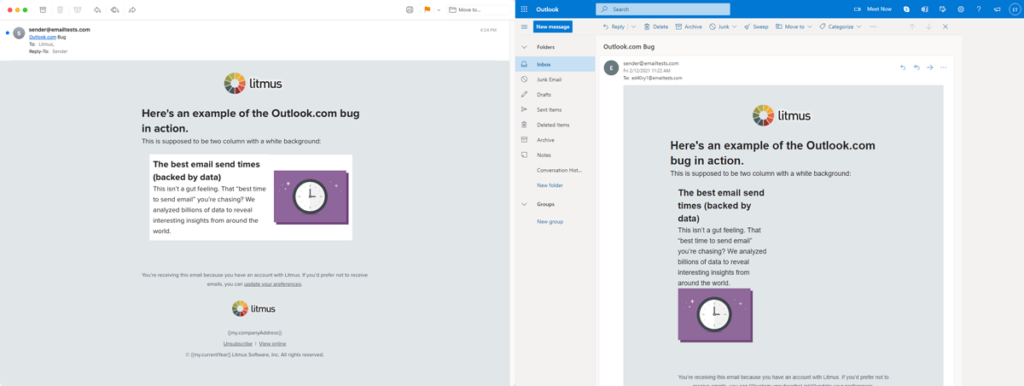Click the orange Flag icon in Apple Mail
Viewport: 1024px width, 386px height.
428,10
